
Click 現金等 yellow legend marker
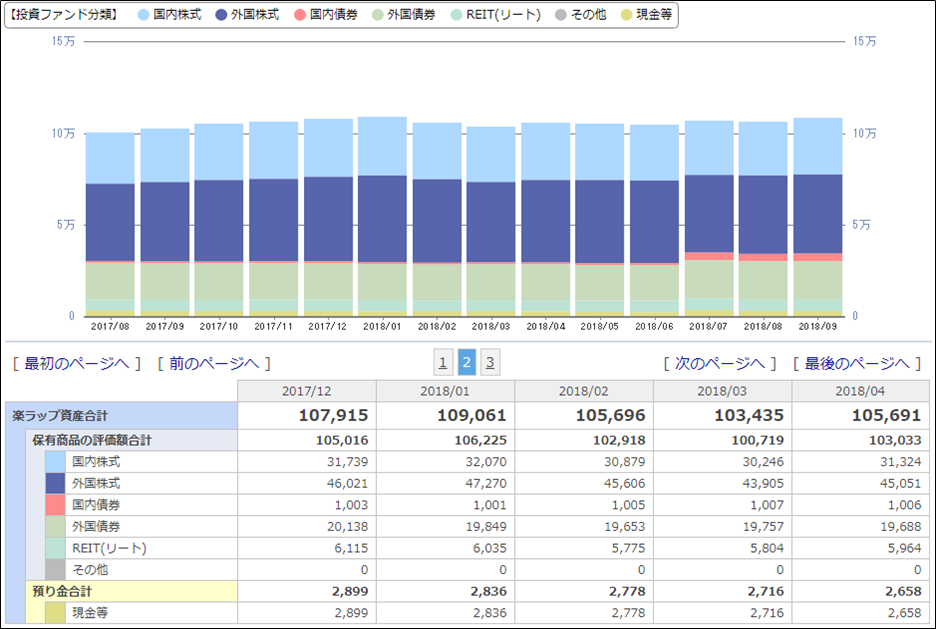pos(626,15)
